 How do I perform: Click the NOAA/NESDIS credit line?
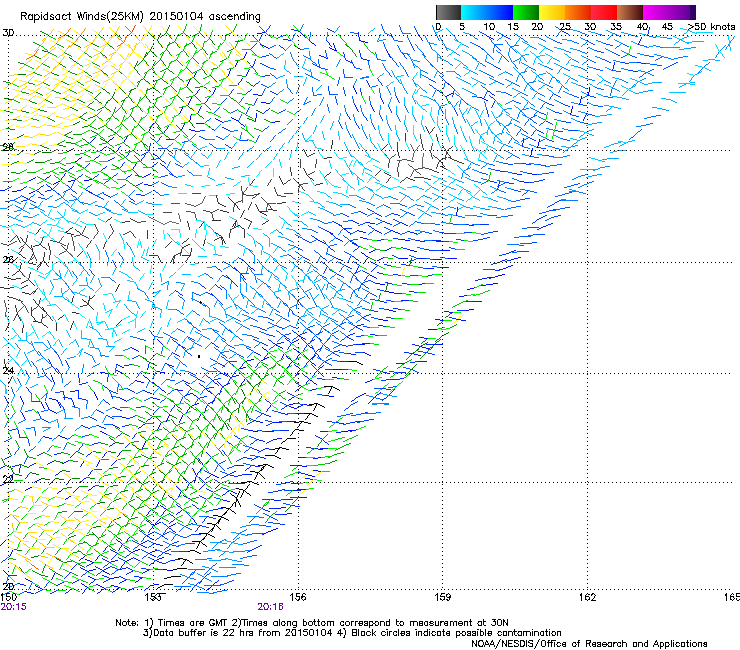click(x=589, y=644)
